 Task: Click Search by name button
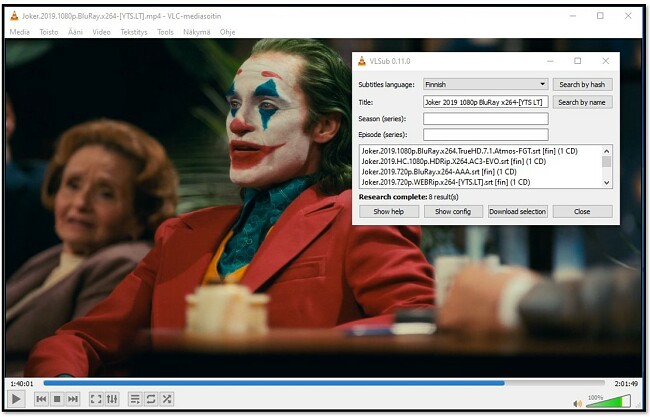(x=582, y=102)
